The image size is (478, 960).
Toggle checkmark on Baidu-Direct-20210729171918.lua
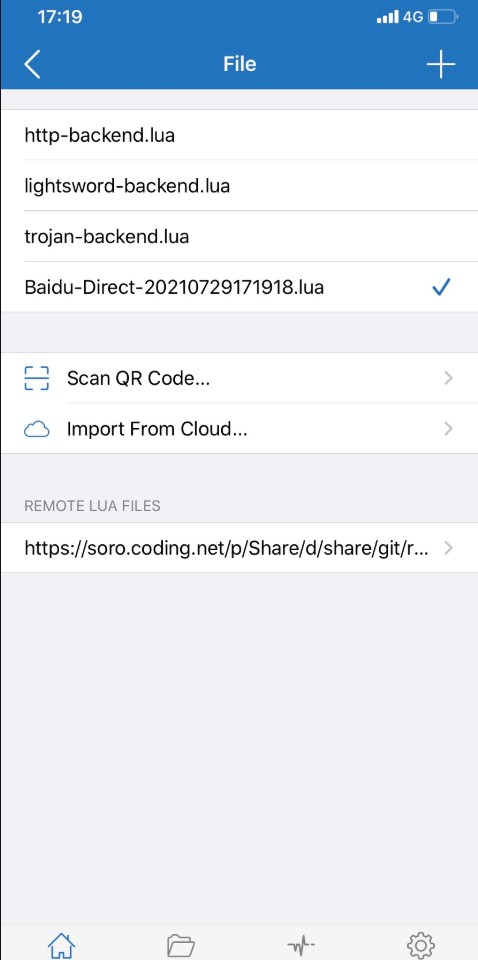coord(441,287)
